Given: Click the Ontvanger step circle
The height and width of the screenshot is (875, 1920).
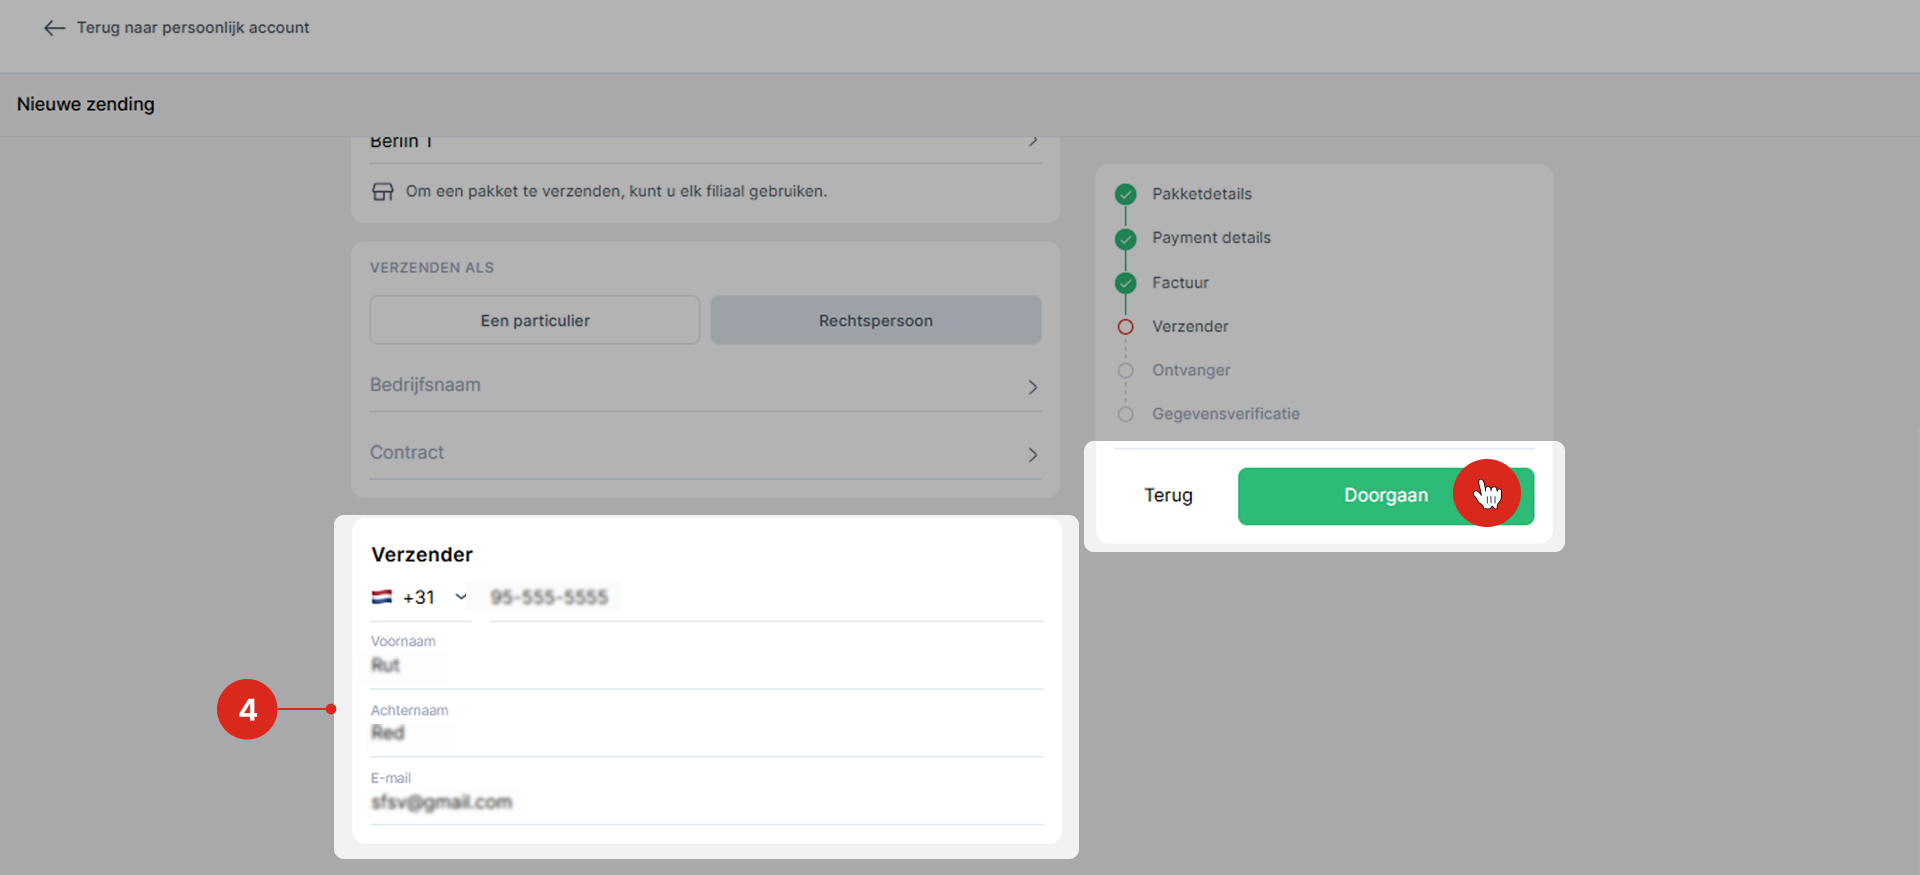Looking at the screenshot, I should coord(1125,370).
